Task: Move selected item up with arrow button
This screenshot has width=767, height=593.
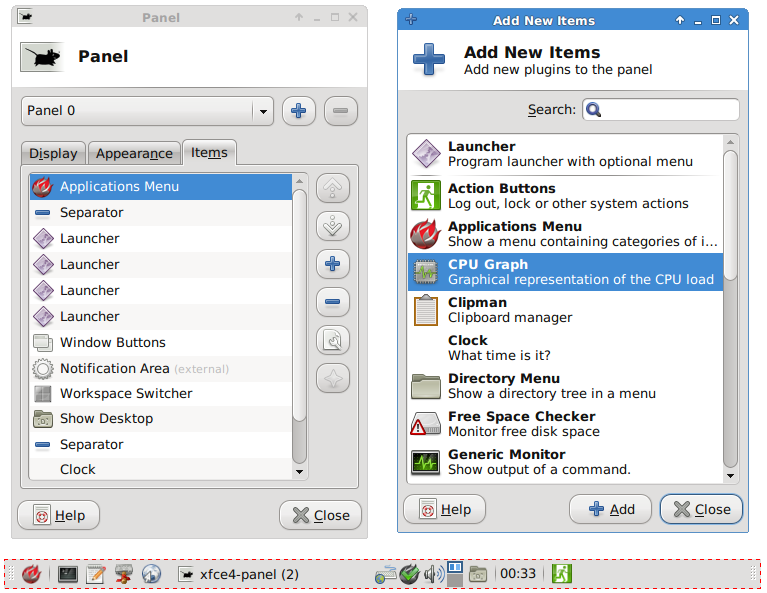Action: tap(333, 188)
